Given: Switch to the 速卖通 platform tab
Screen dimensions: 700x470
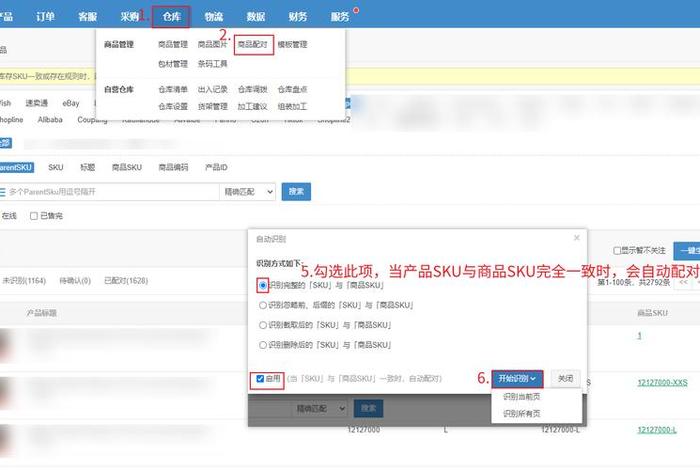Looking at the screenshot, I should (37, 103).
